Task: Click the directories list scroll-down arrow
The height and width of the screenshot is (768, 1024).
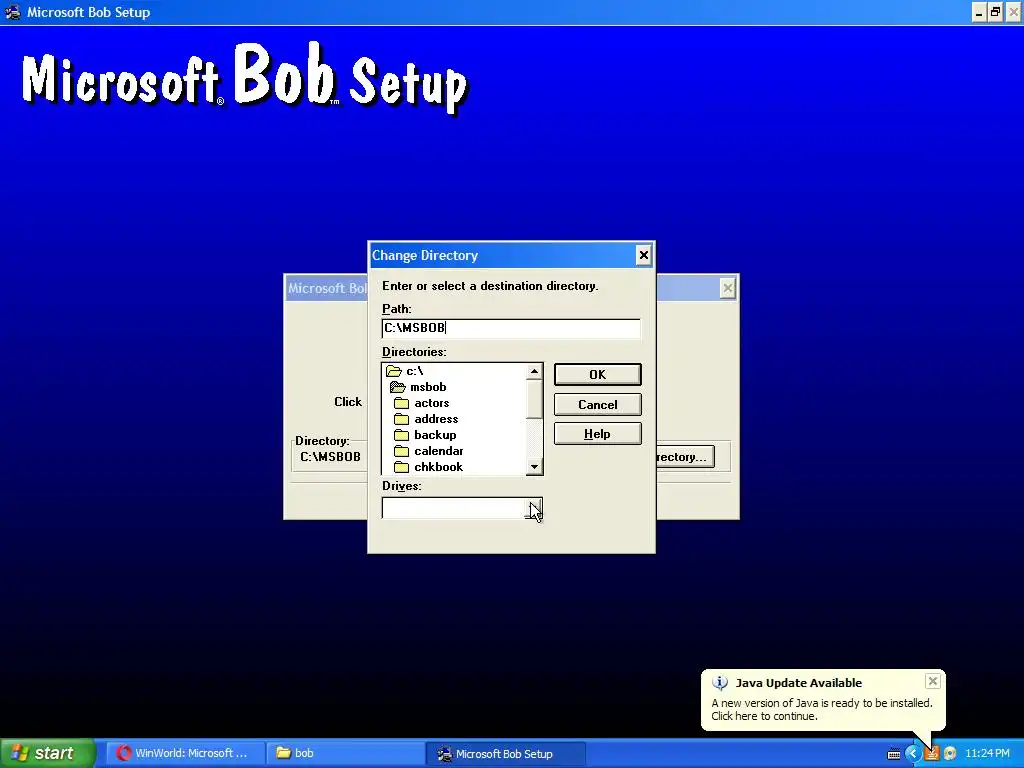Action: (x=534, y=466)
